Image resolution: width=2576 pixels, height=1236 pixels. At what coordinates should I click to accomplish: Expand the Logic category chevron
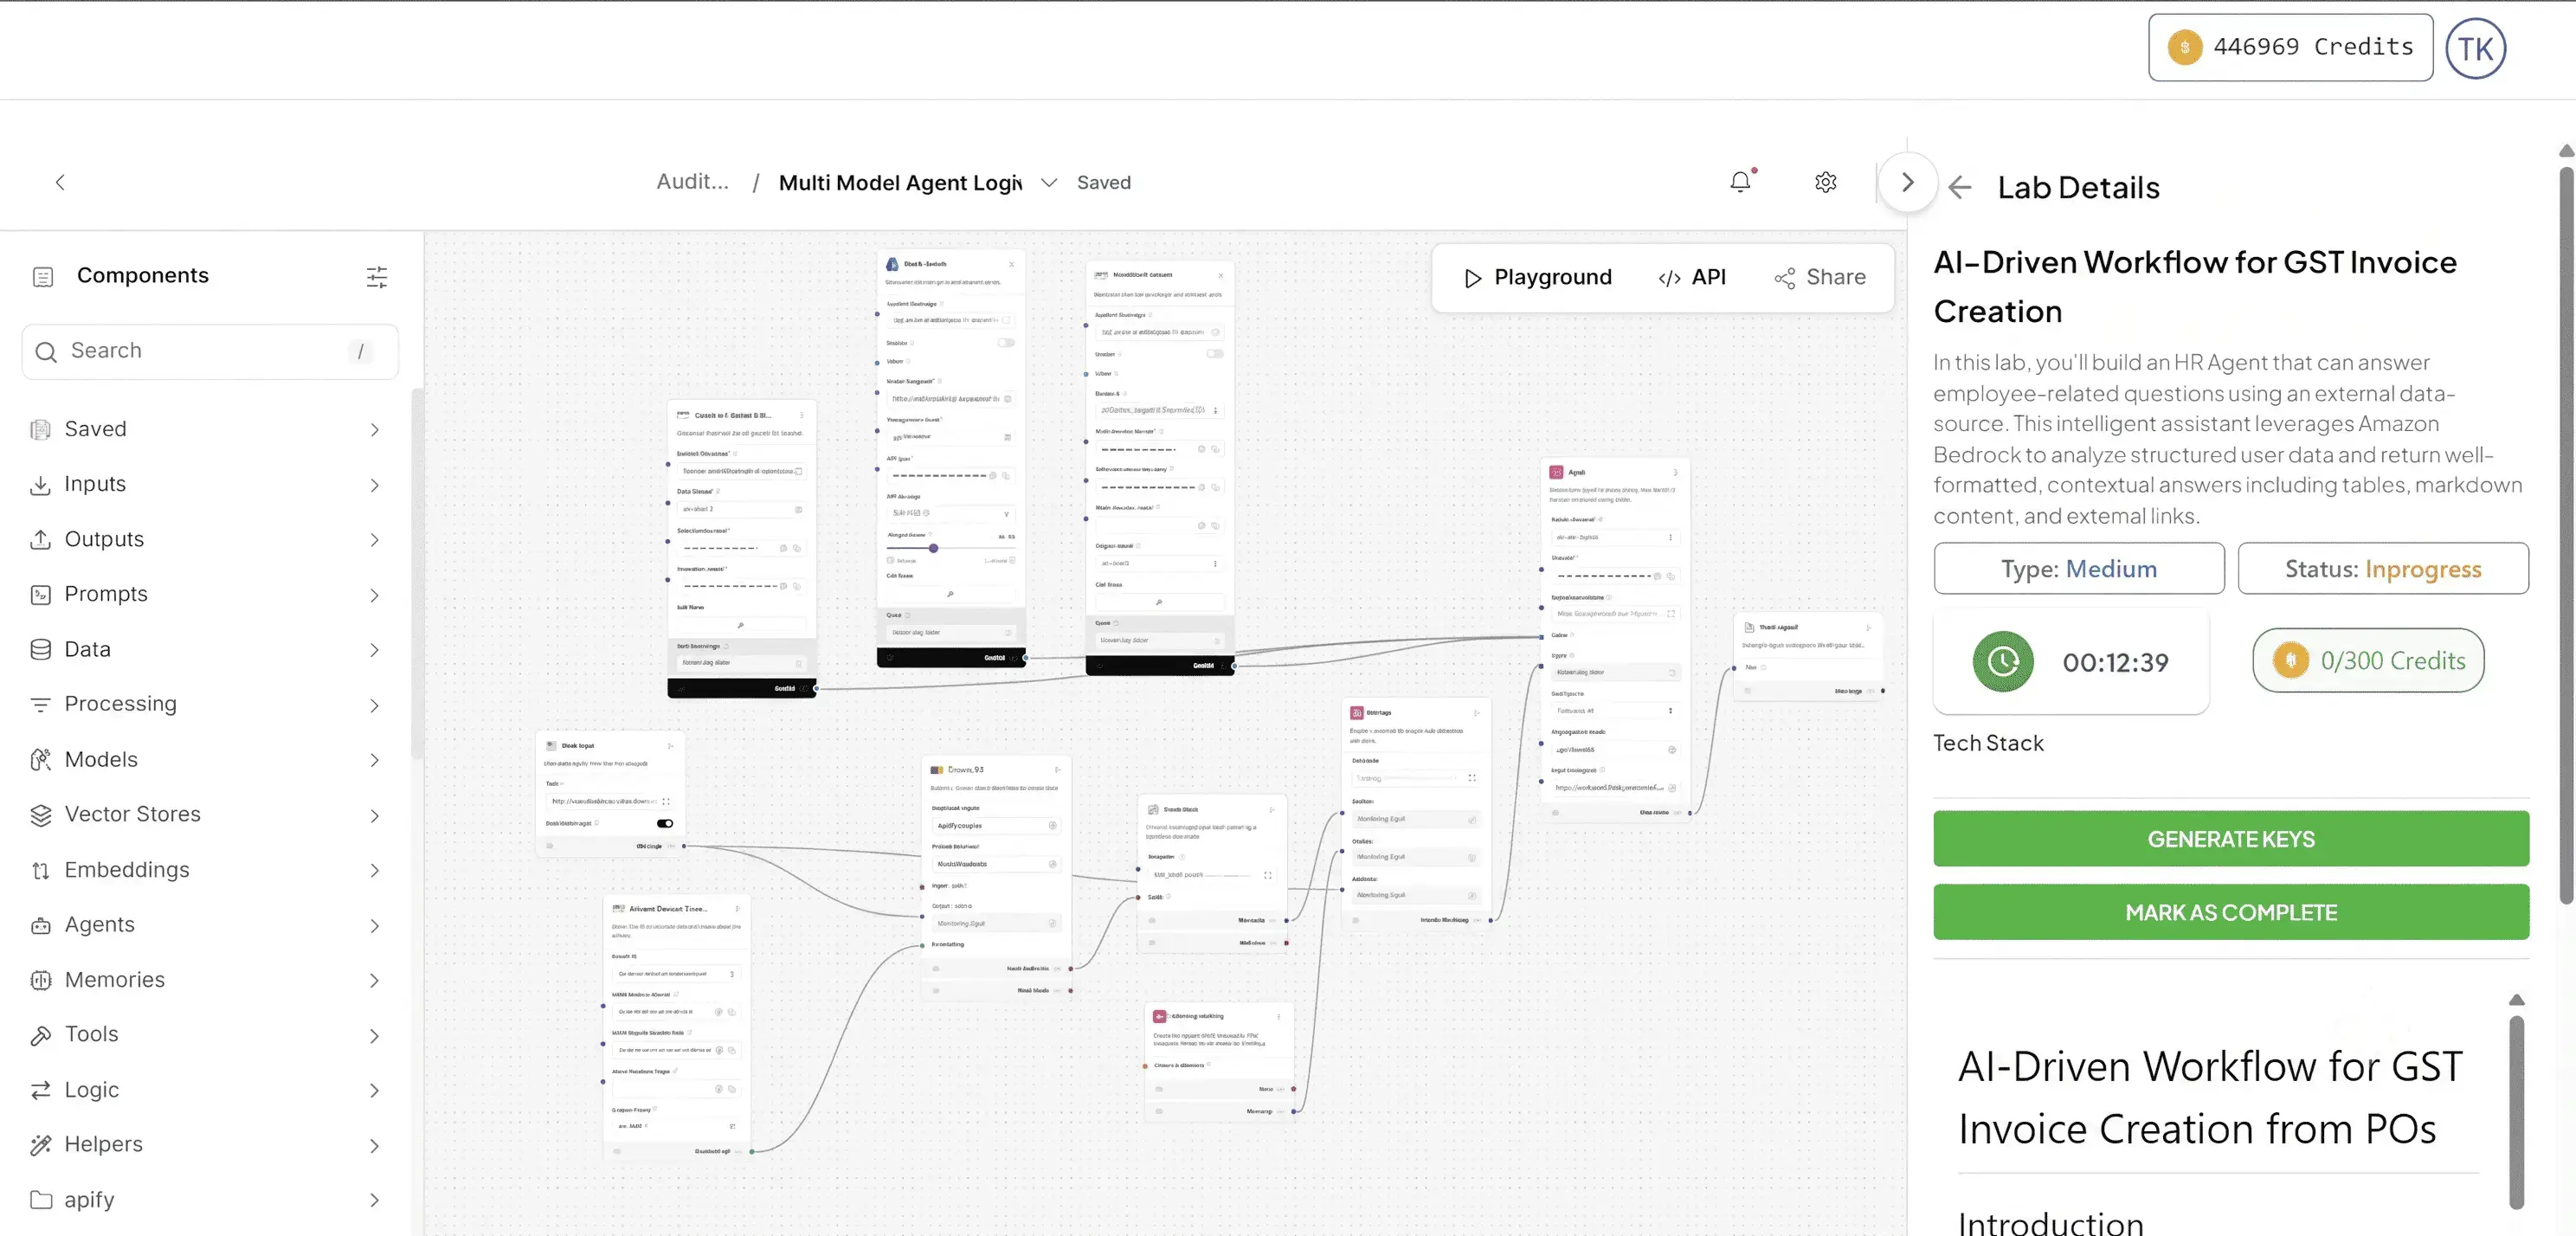(374, 1091)
